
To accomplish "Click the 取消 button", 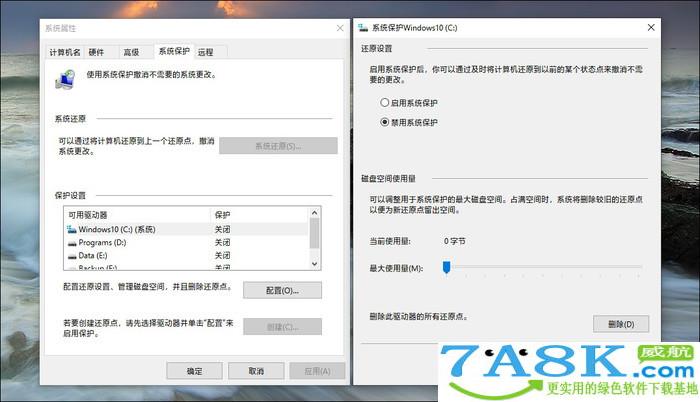I will click(256, 371).
